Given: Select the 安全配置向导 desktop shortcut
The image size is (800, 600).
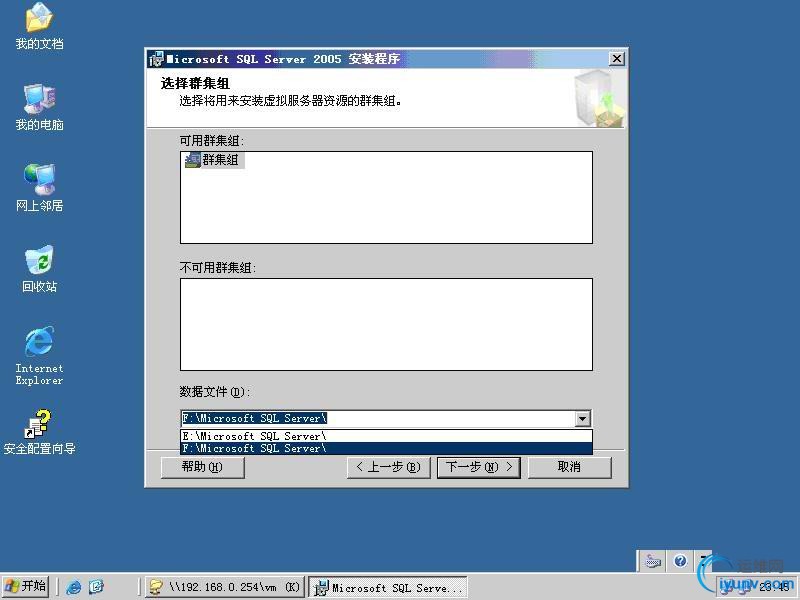Looking at the screenshot, I should [x=39, y=432].
